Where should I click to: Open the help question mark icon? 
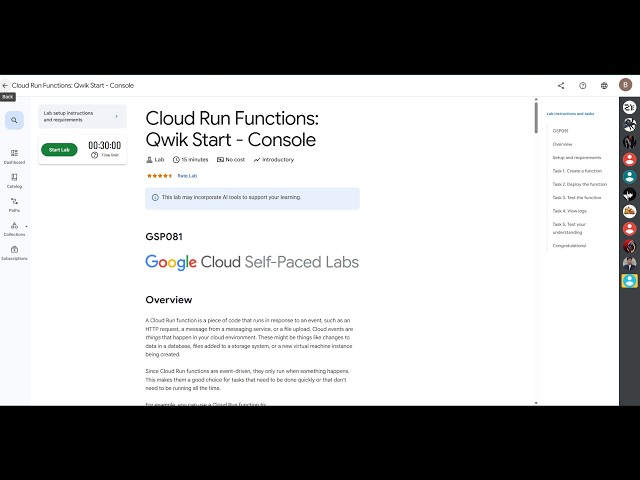(582, 85)
